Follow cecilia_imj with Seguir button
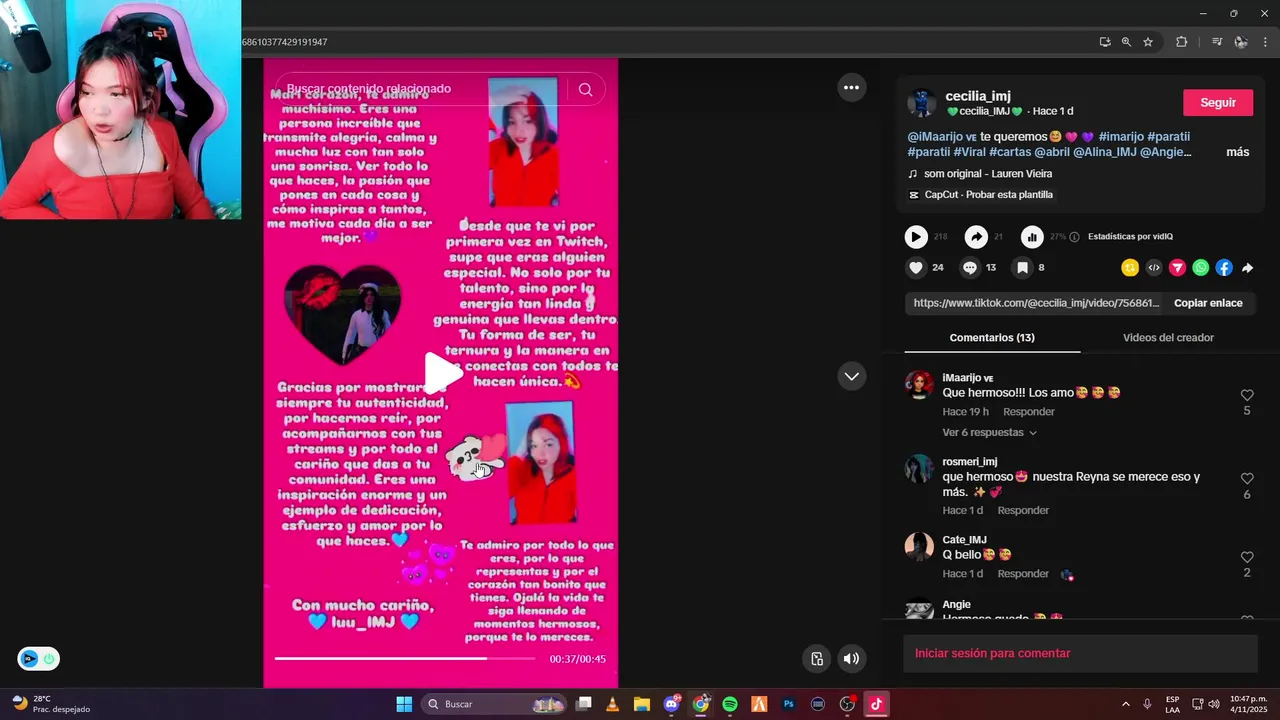Screen dimensions: 1280x720 tap(1218, 103)
